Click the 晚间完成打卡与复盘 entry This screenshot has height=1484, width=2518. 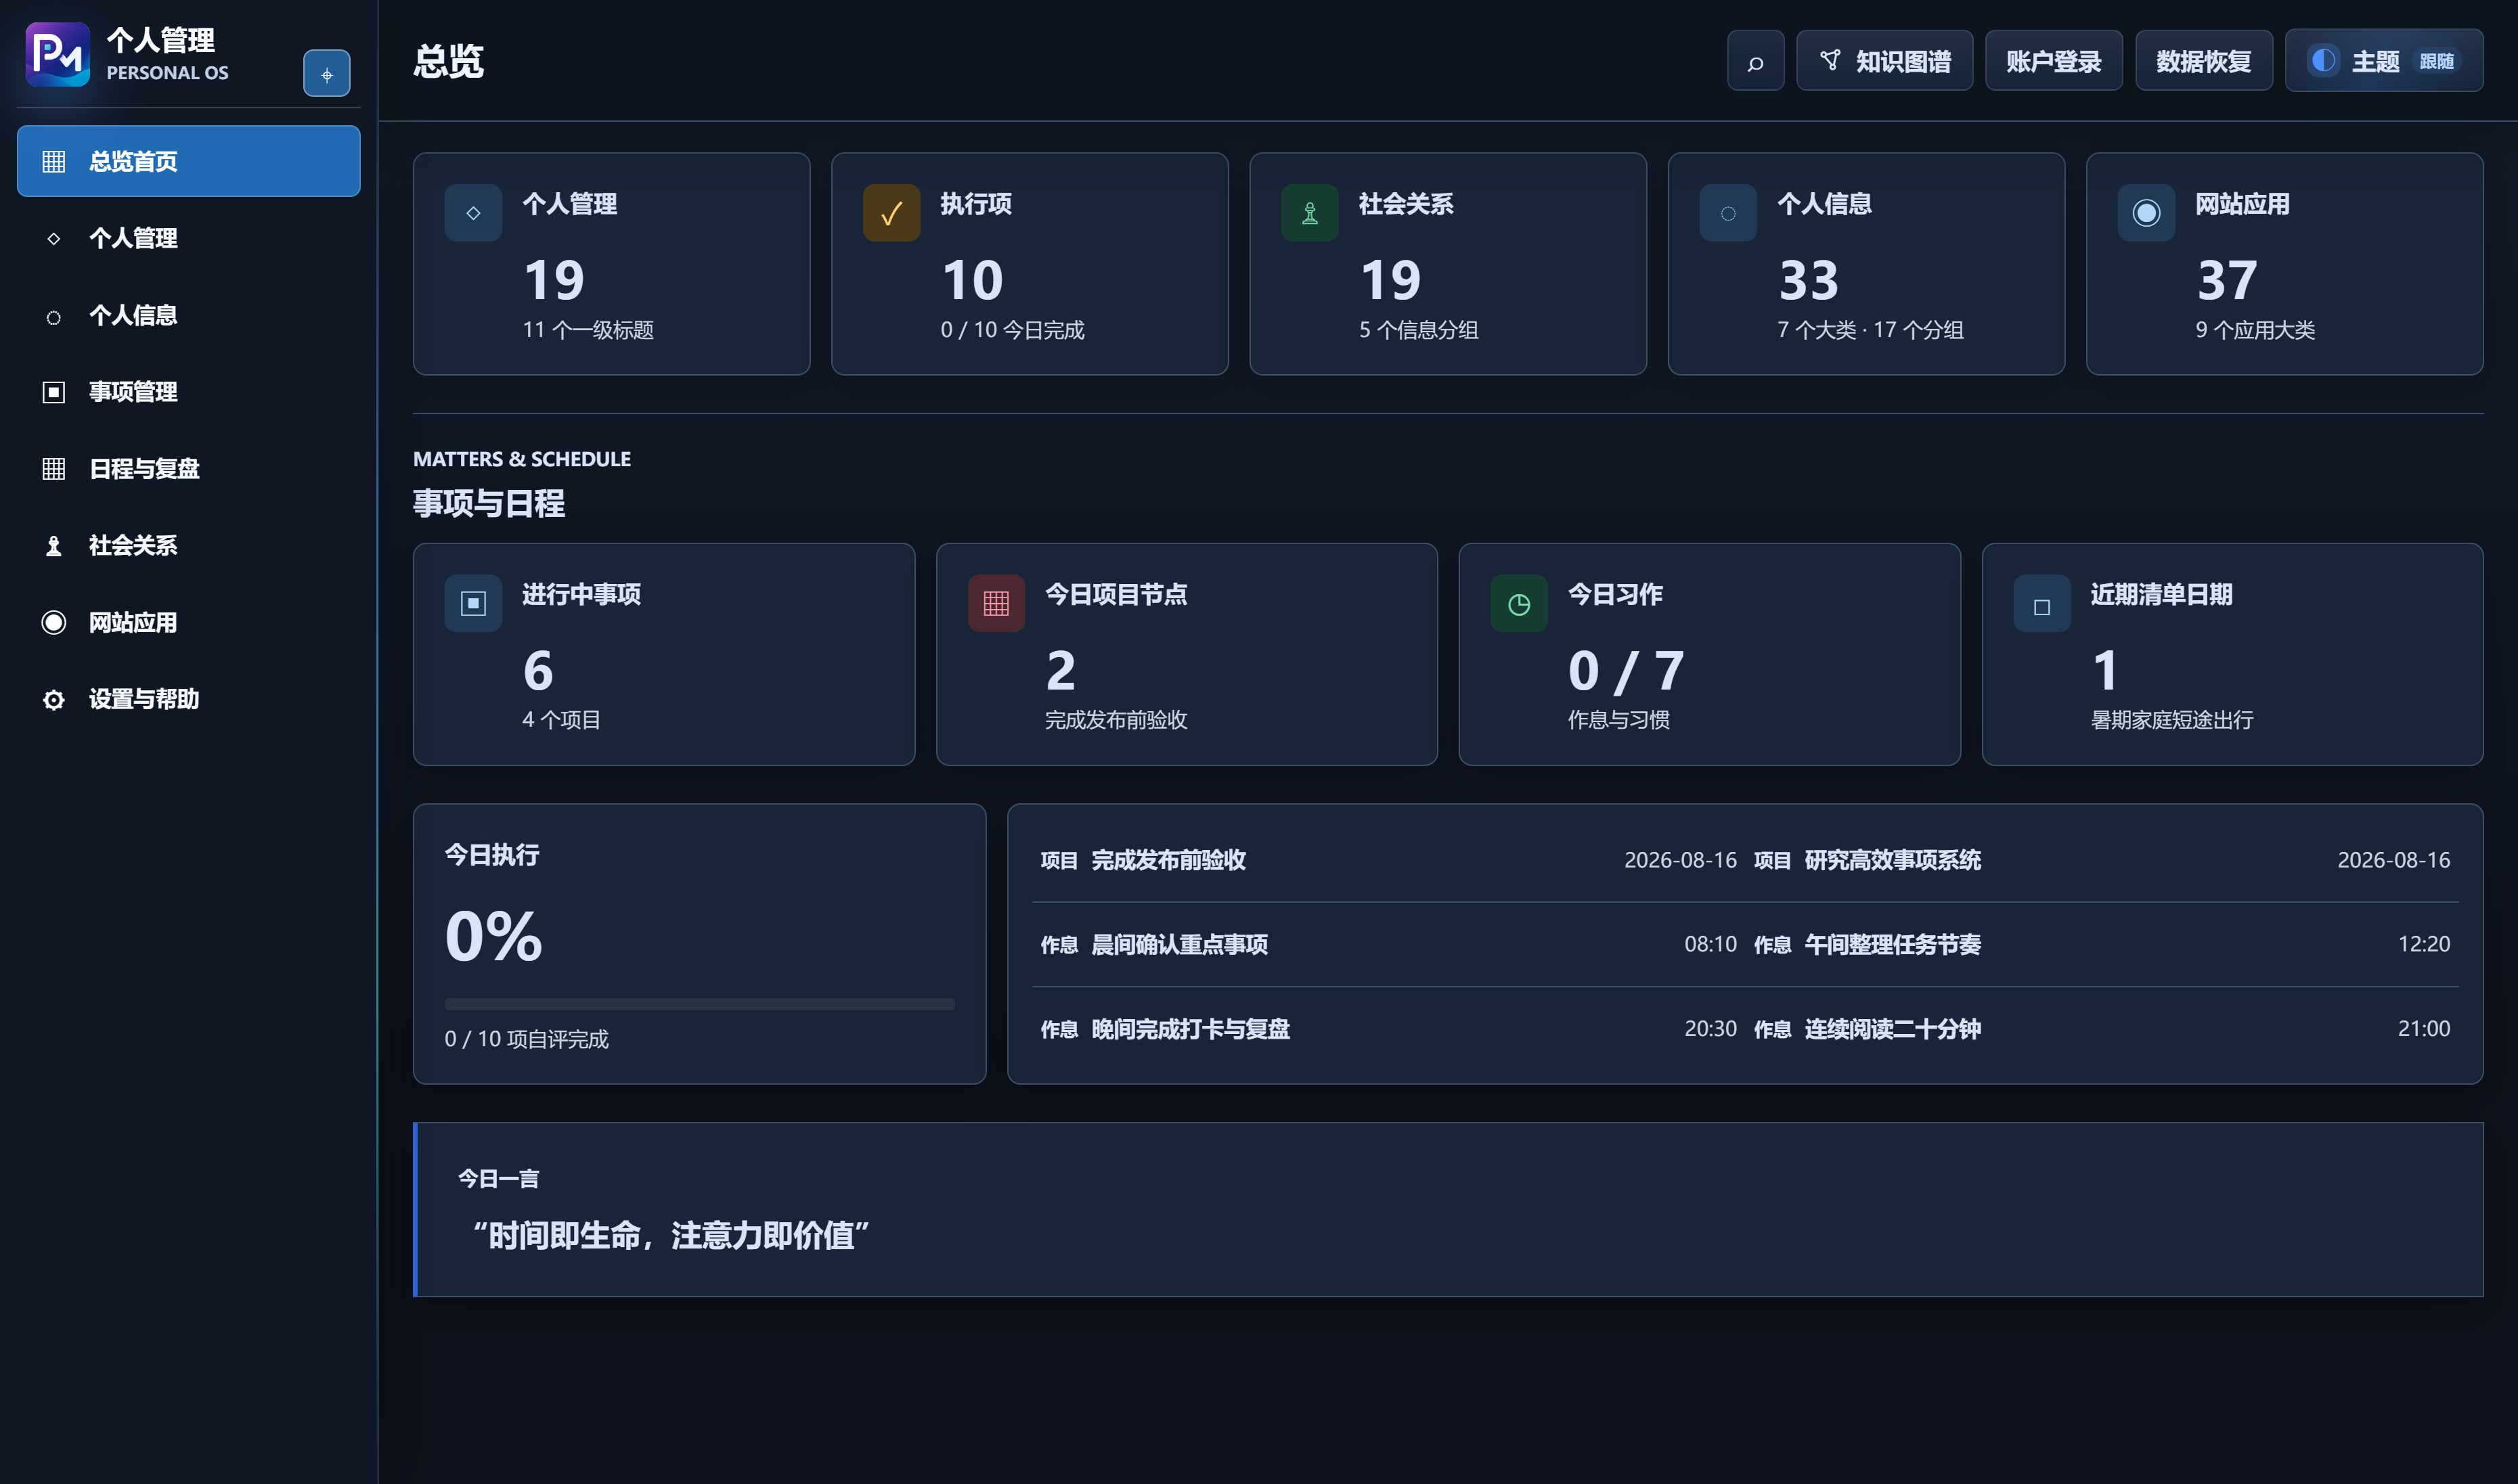[1389, 1029]
